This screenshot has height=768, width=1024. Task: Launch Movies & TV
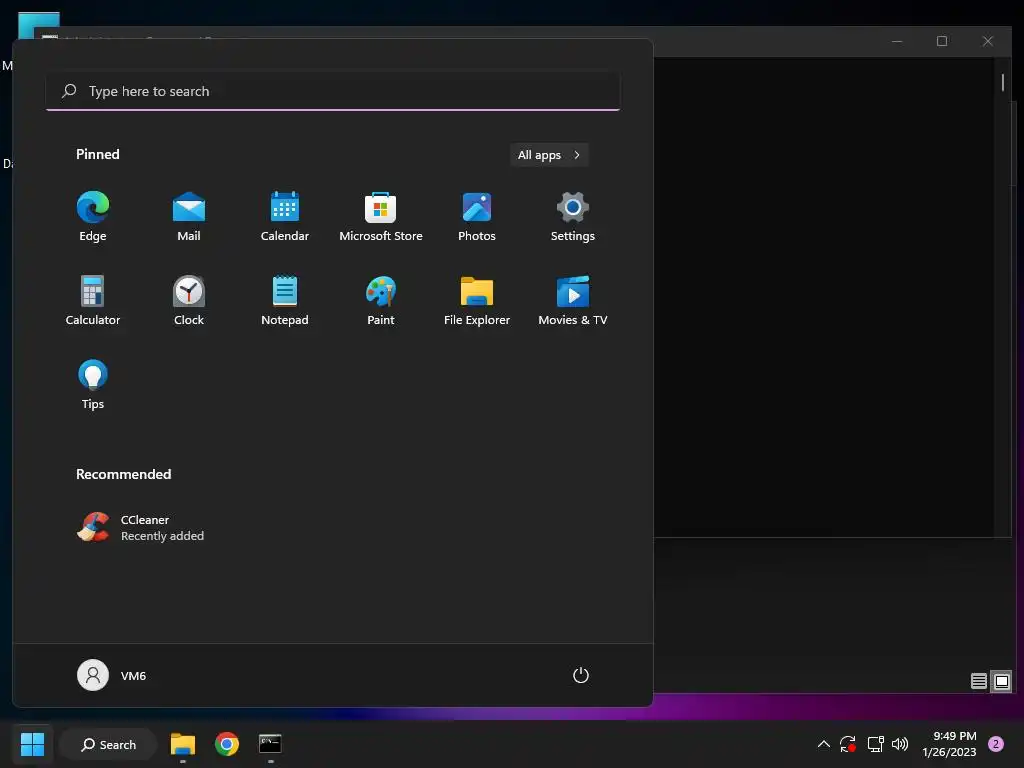(x=573, y=300)
